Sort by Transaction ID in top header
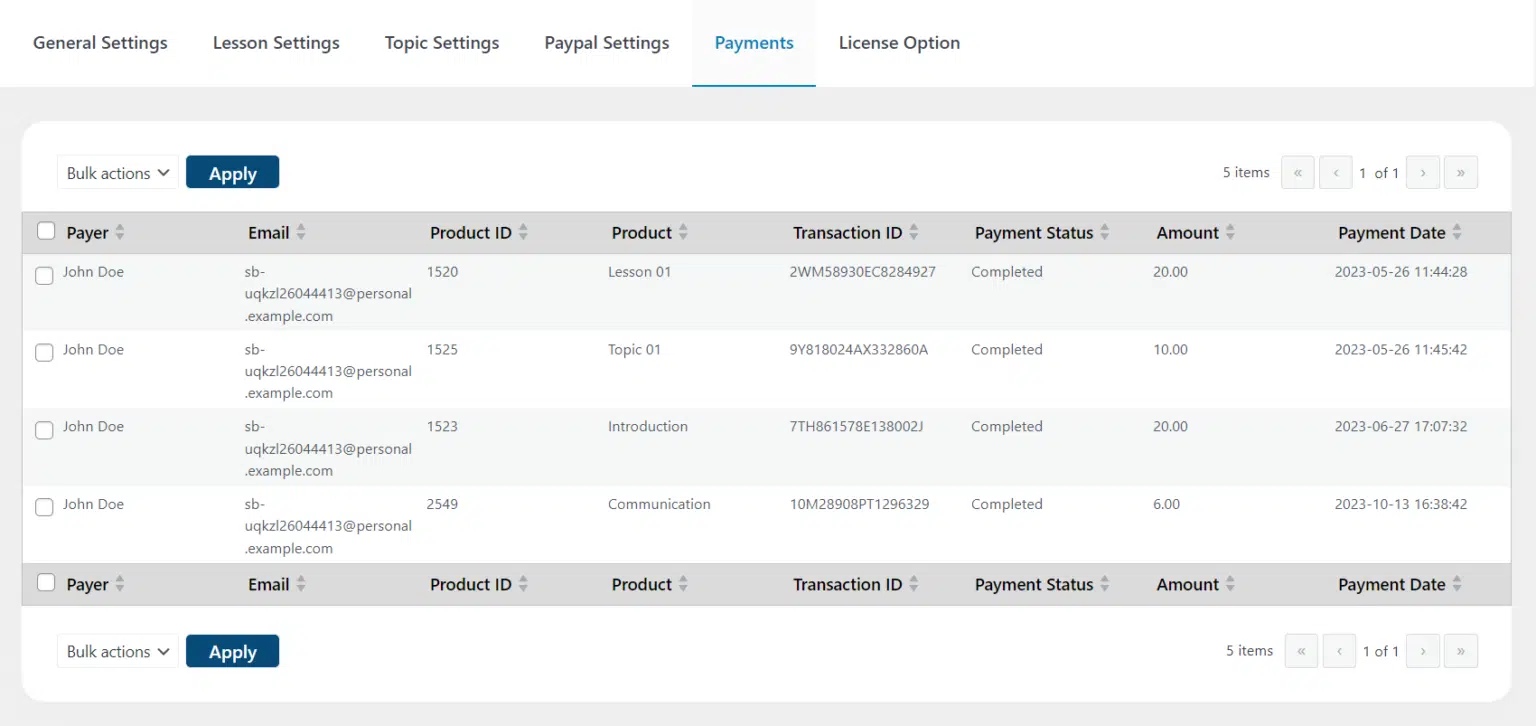The height and width of the screenshot is (726, 1536). click(x=914, y=233)
